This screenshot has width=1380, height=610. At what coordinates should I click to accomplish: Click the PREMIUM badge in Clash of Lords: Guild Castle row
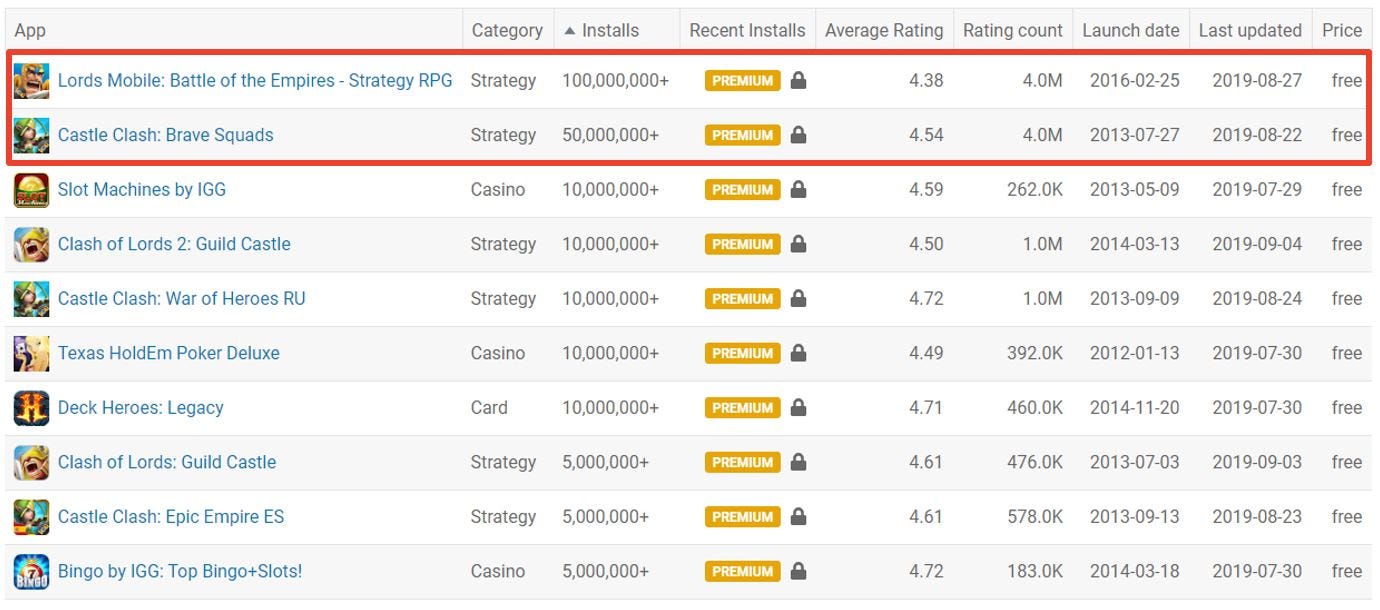pyautogui.click(x=742, y=461)
